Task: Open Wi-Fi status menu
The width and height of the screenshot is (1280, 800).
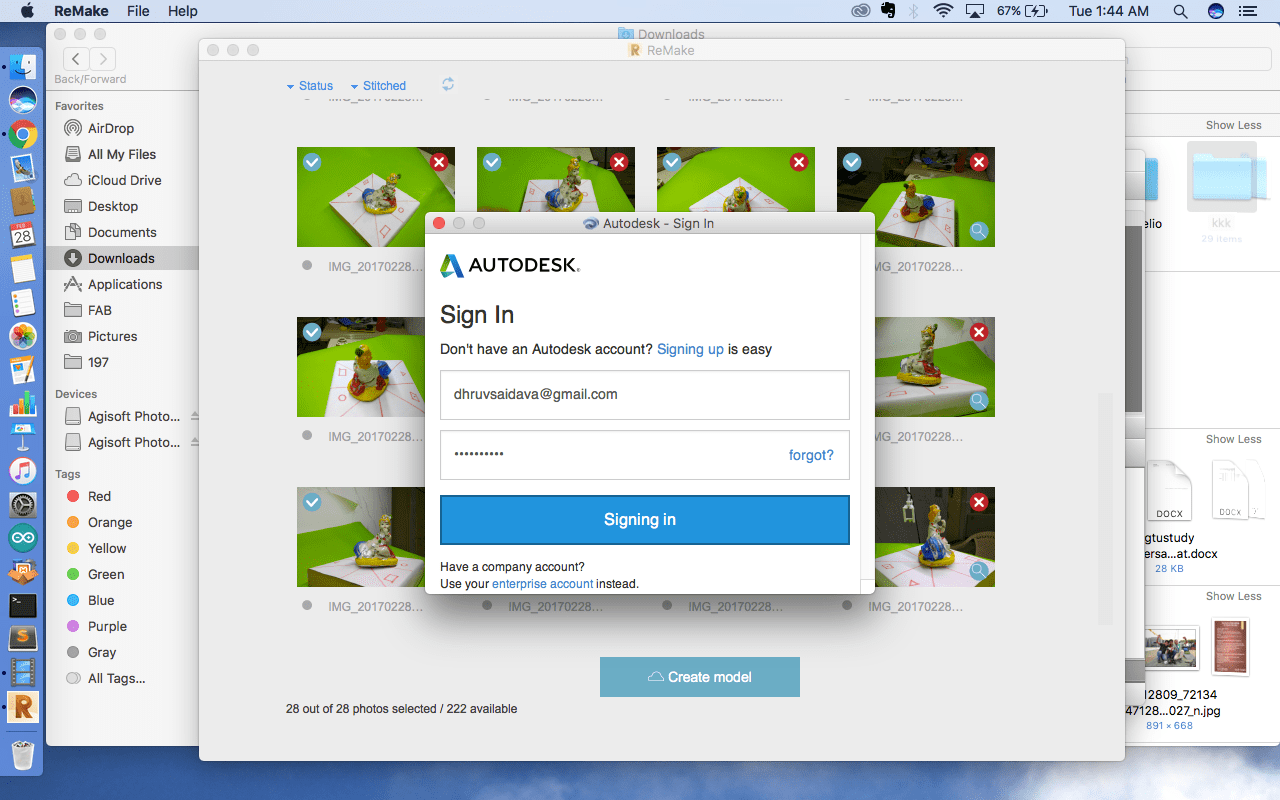Action: (943, 11)
